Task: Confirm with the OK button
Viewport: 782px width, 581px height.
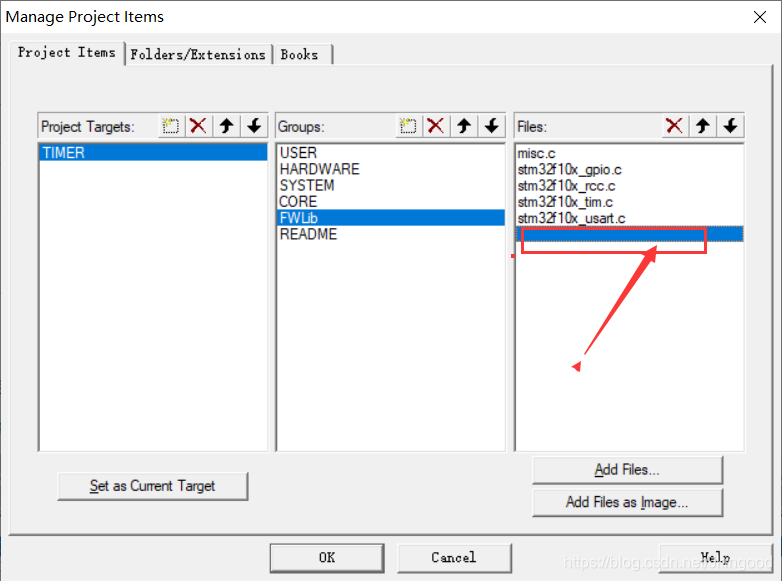Action: point(327,558)
